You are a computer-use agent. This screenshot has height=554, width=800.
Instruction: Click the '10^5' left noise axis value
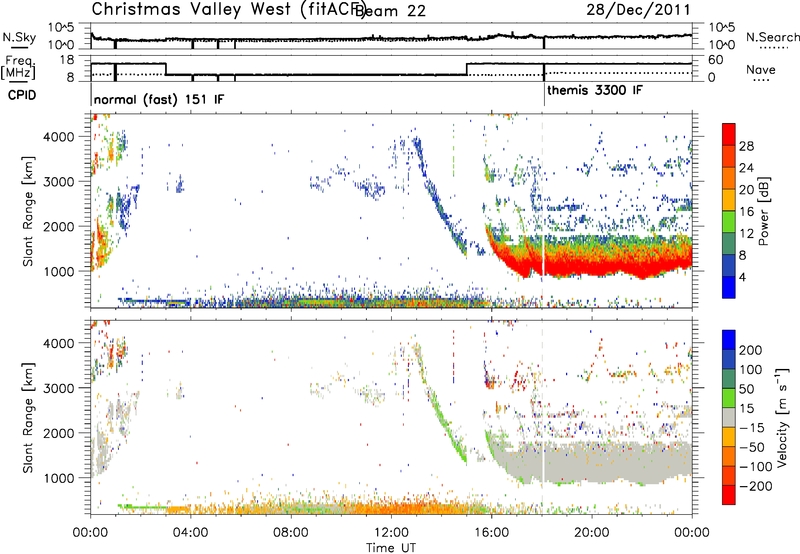(x=61, y=28)
